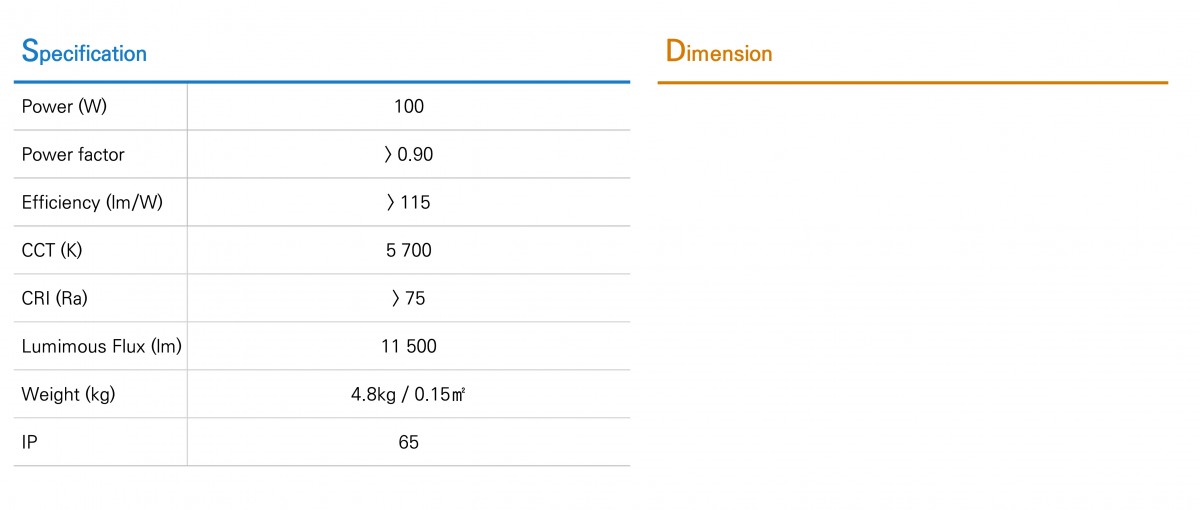
Task: Click the orange line under Dimension
Action: point(913,82)
